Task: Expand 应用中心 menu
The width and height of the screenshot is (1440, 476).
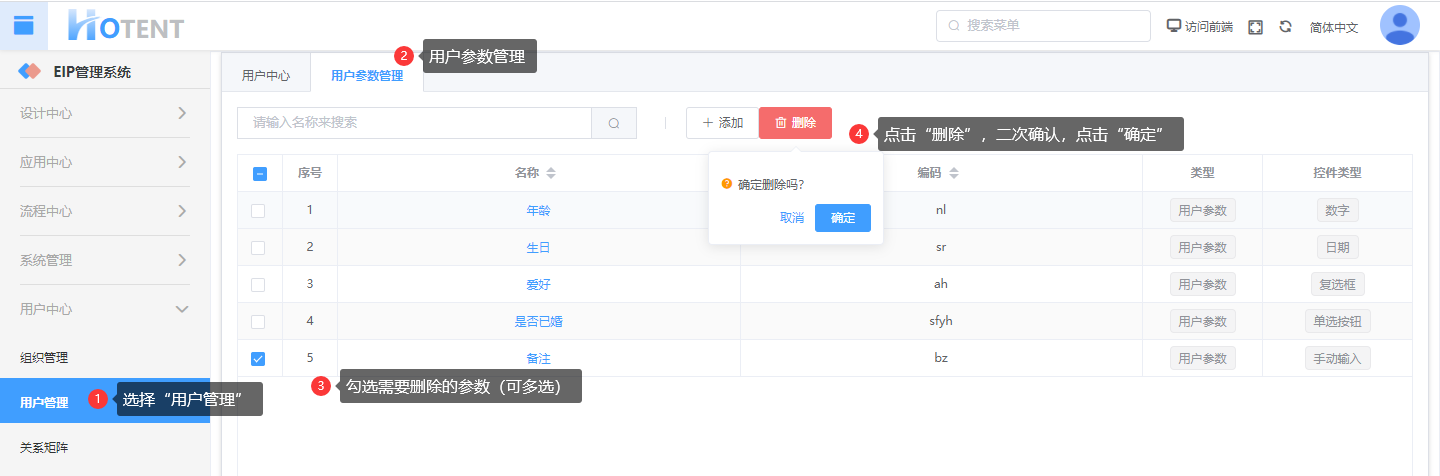Action: 104,162
